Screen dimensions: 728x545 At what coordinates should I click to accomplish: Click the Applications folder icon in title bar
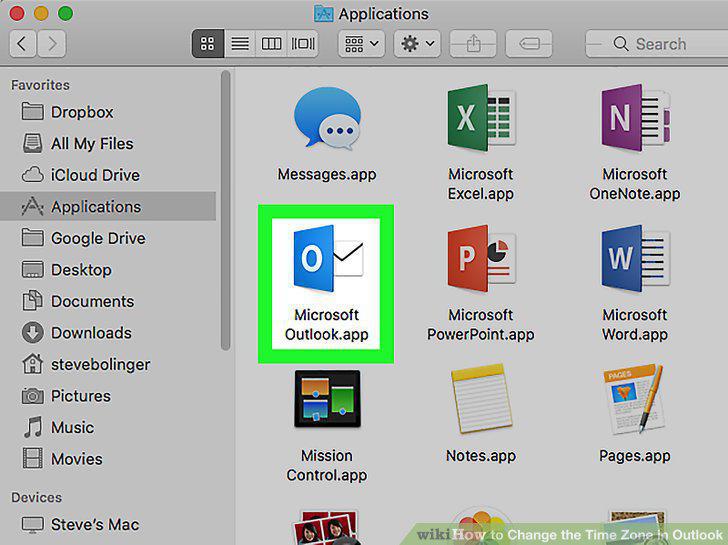(x=323, y=14)
